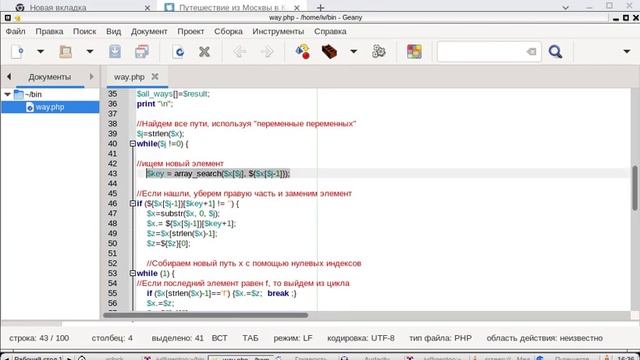Click status bar 'режим: LF'
The image size is (640, 360).
click(293, 338)
